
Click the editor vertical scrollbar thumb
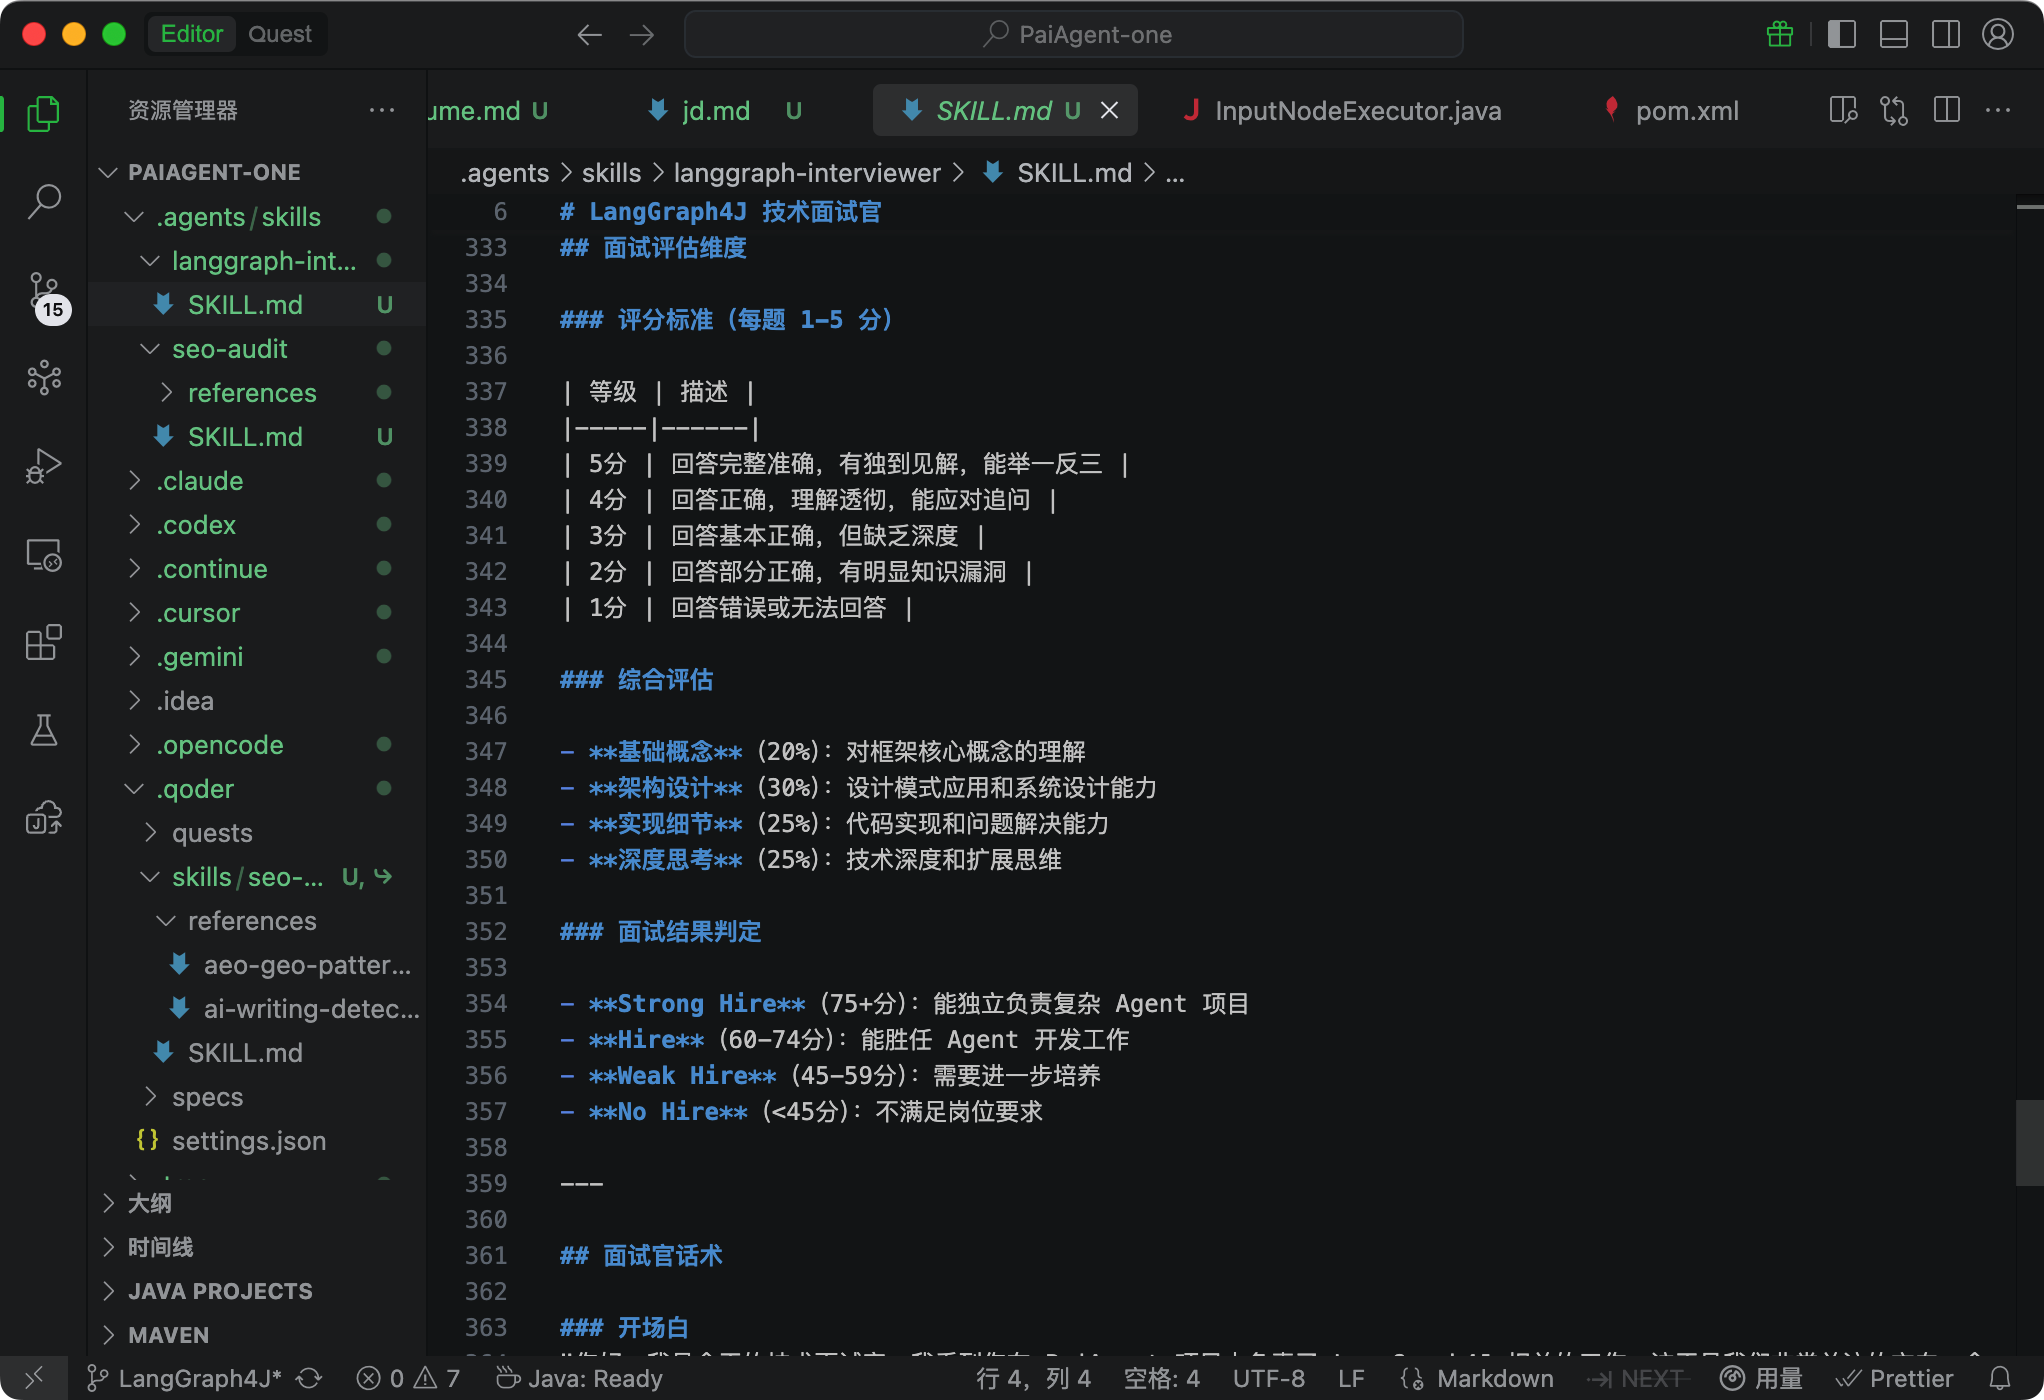(x=2029, y=1142)
